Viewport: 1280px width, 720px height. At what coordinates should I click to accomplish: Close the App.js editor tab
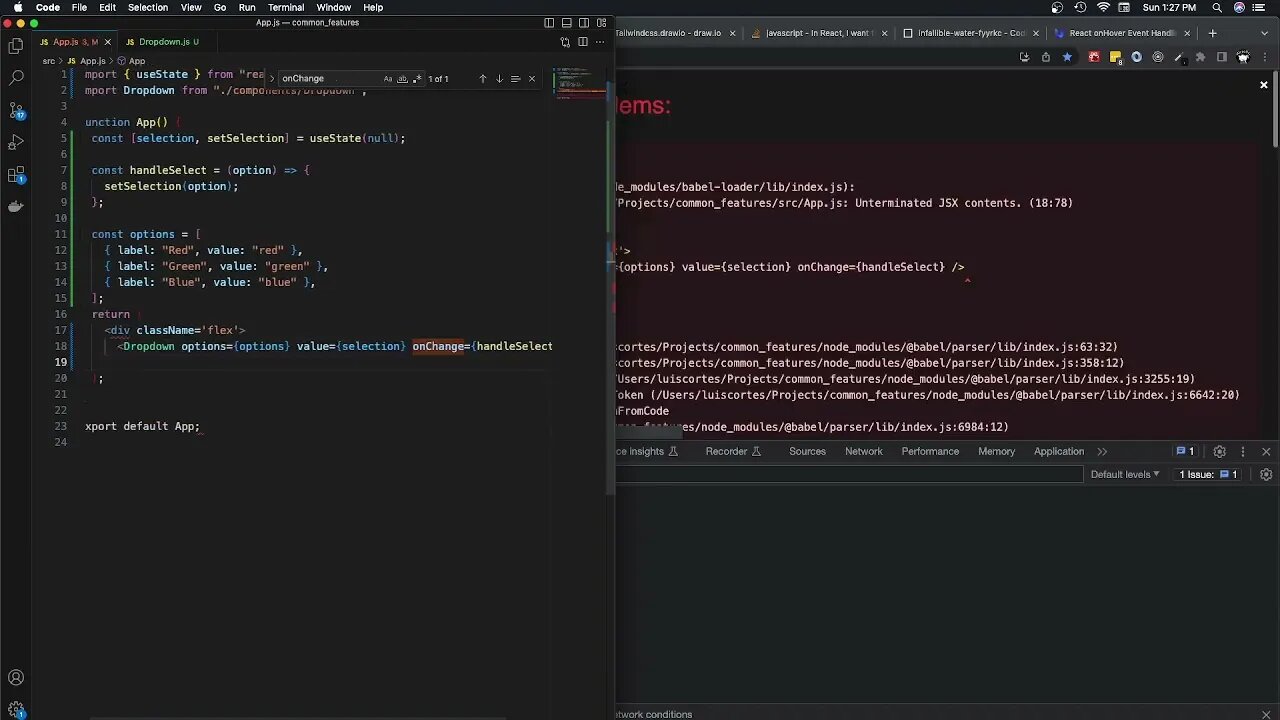(108, 42)
